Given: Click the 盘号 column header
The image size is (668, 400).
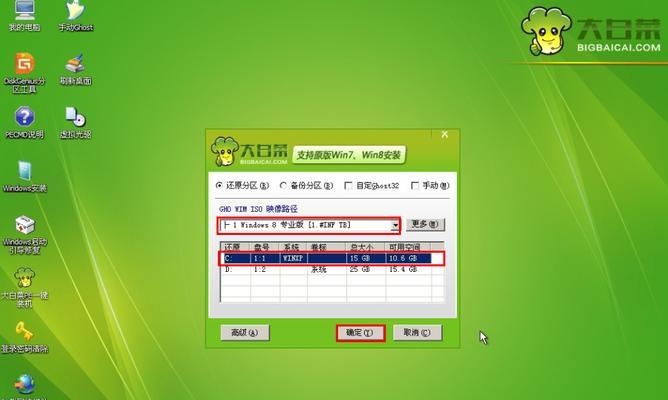Looking at the screenshot, I should [x=265, y=247].
